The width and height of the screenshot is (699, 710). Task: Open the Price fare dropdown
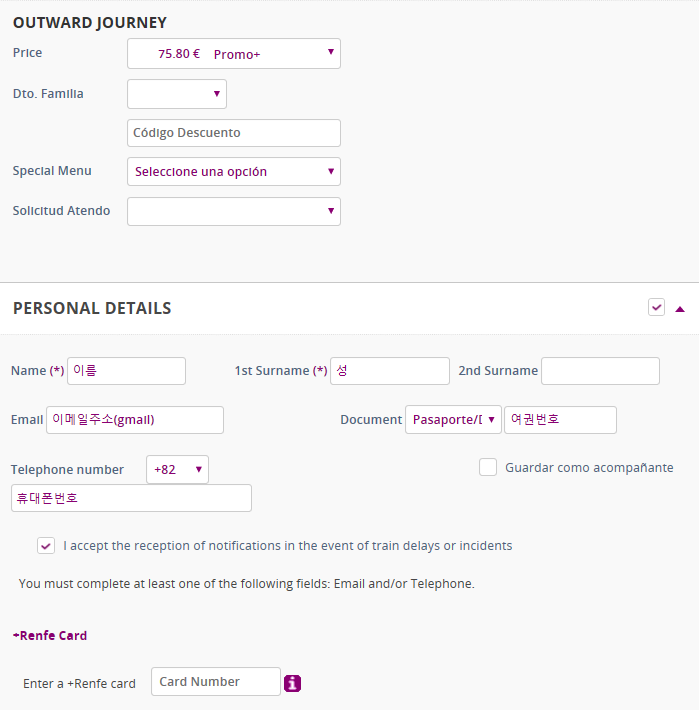pyautogui.click(x=234, y=54)
